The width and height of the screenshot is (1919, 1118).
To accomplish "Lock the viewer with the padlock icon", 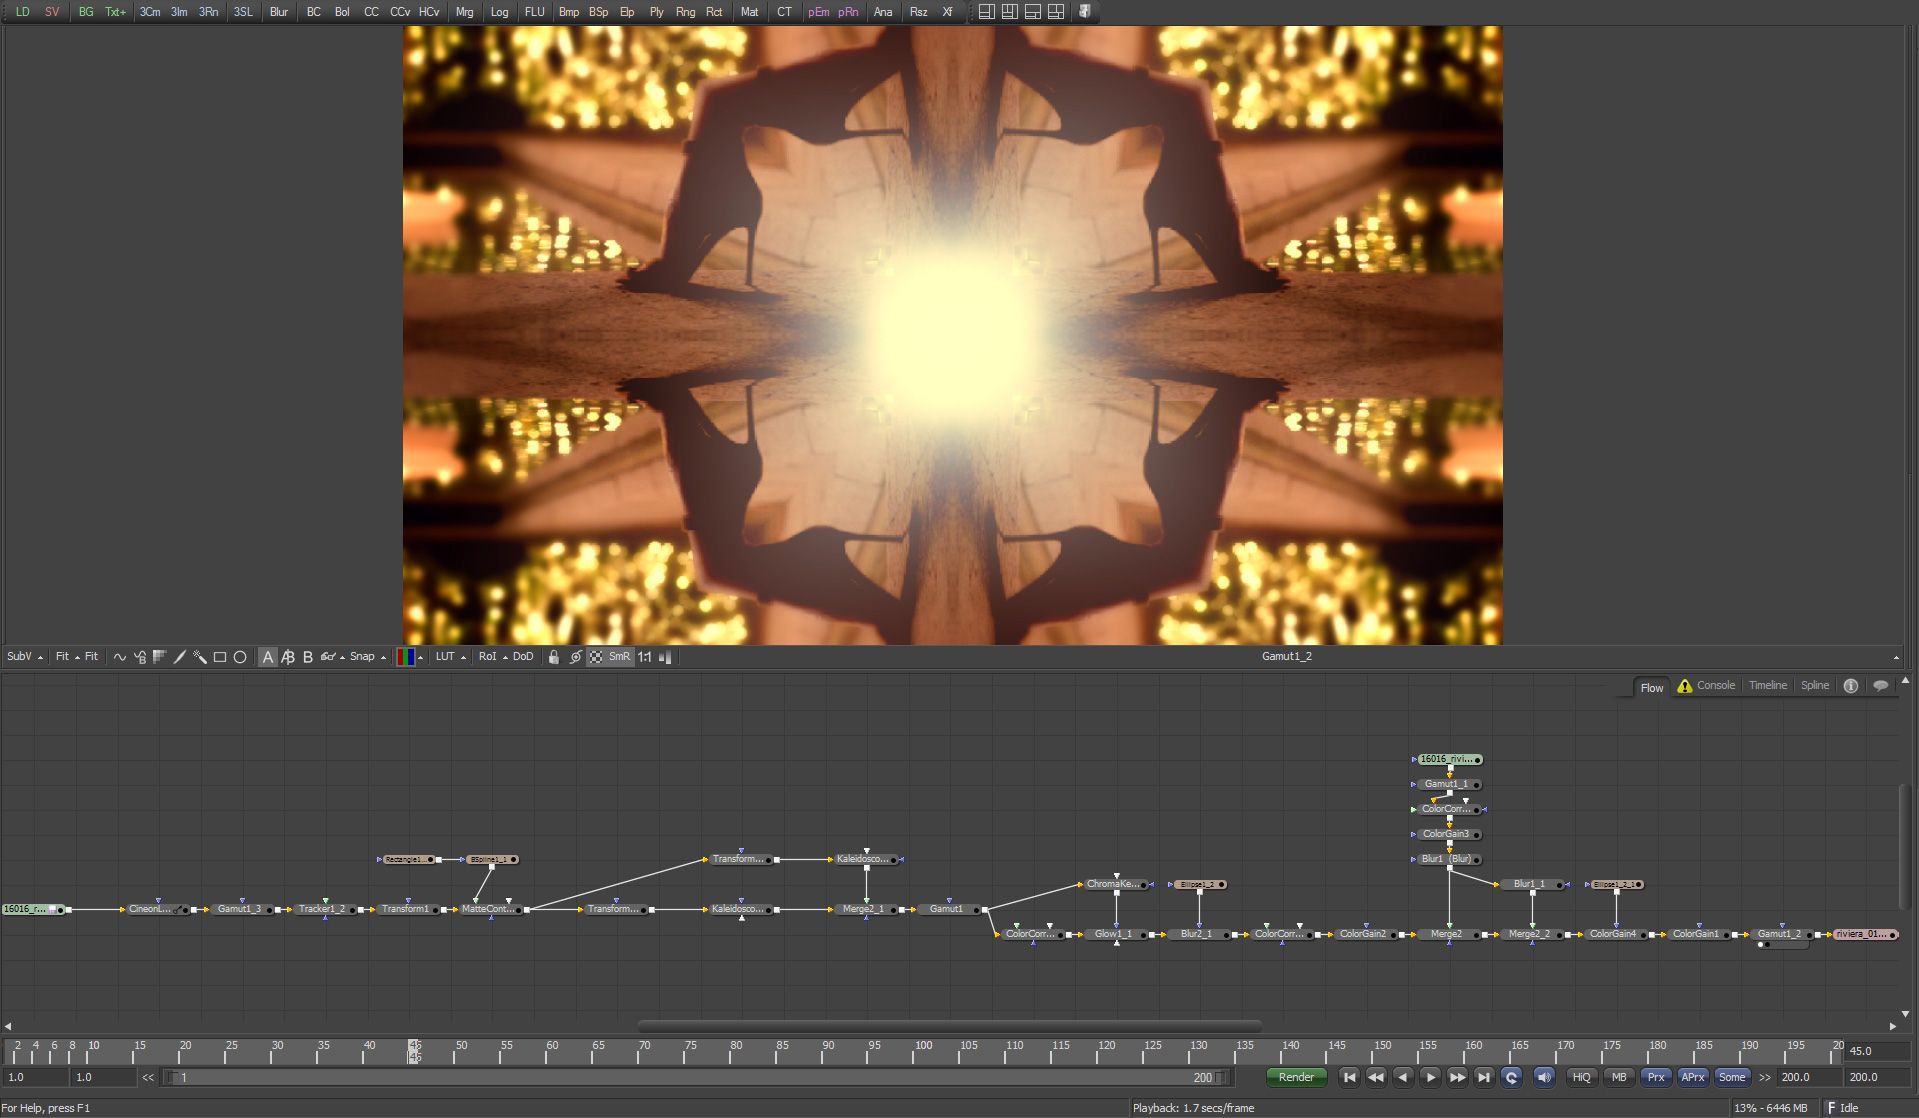I will pos(553,657).
